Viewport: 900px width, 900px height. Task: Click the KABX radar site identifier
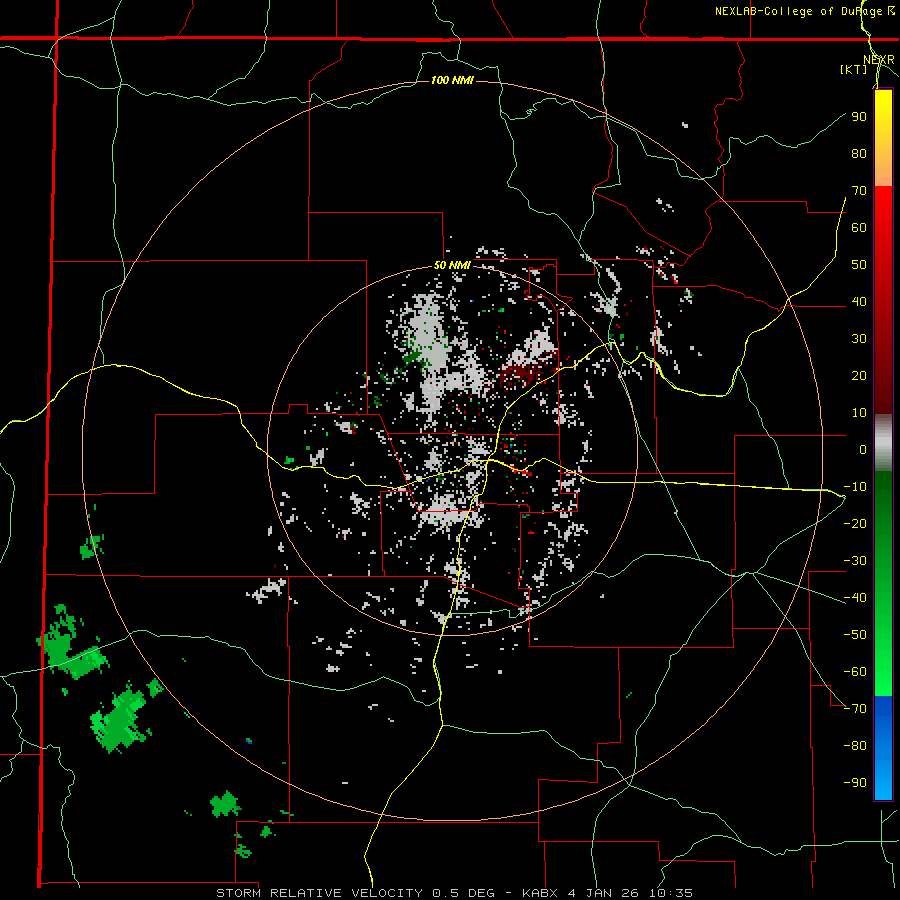[540, 893]
